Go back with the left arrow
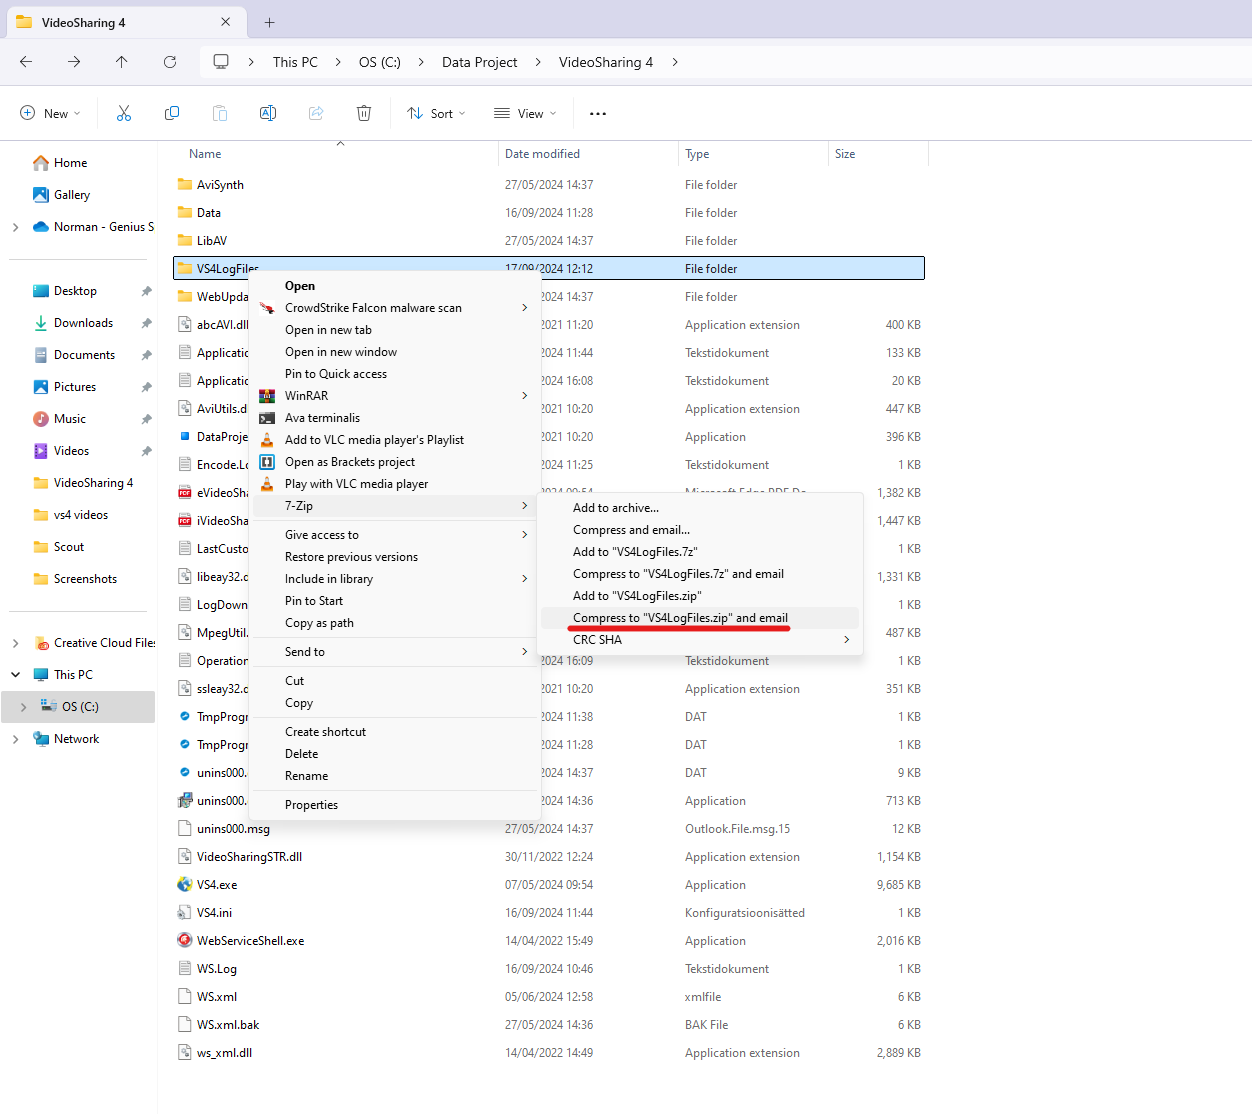Image resolution: width=1252 pixels, height=1114 pixels. pos(26,62)
